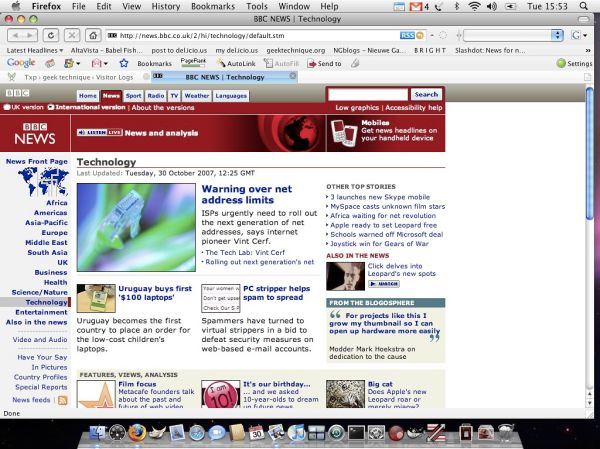Open iCal calendar icon in the Dock
The image size is (600, 449).
[x=256, y=433]
